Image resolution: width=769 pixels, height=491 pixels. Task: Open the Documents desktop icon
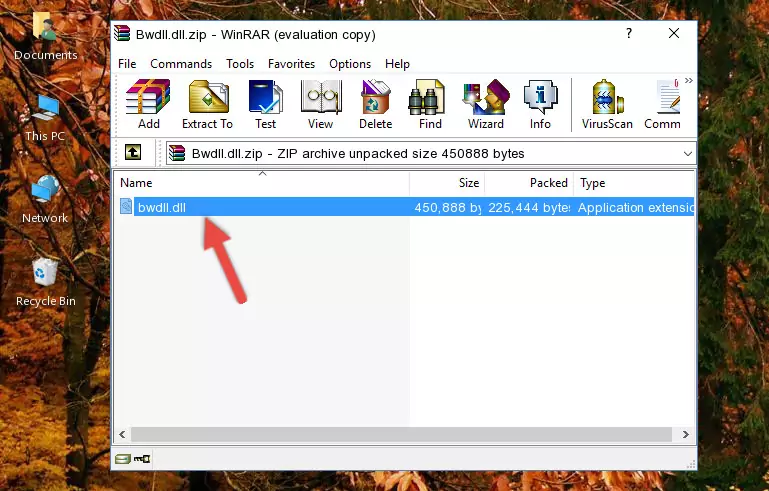point(45,37)
